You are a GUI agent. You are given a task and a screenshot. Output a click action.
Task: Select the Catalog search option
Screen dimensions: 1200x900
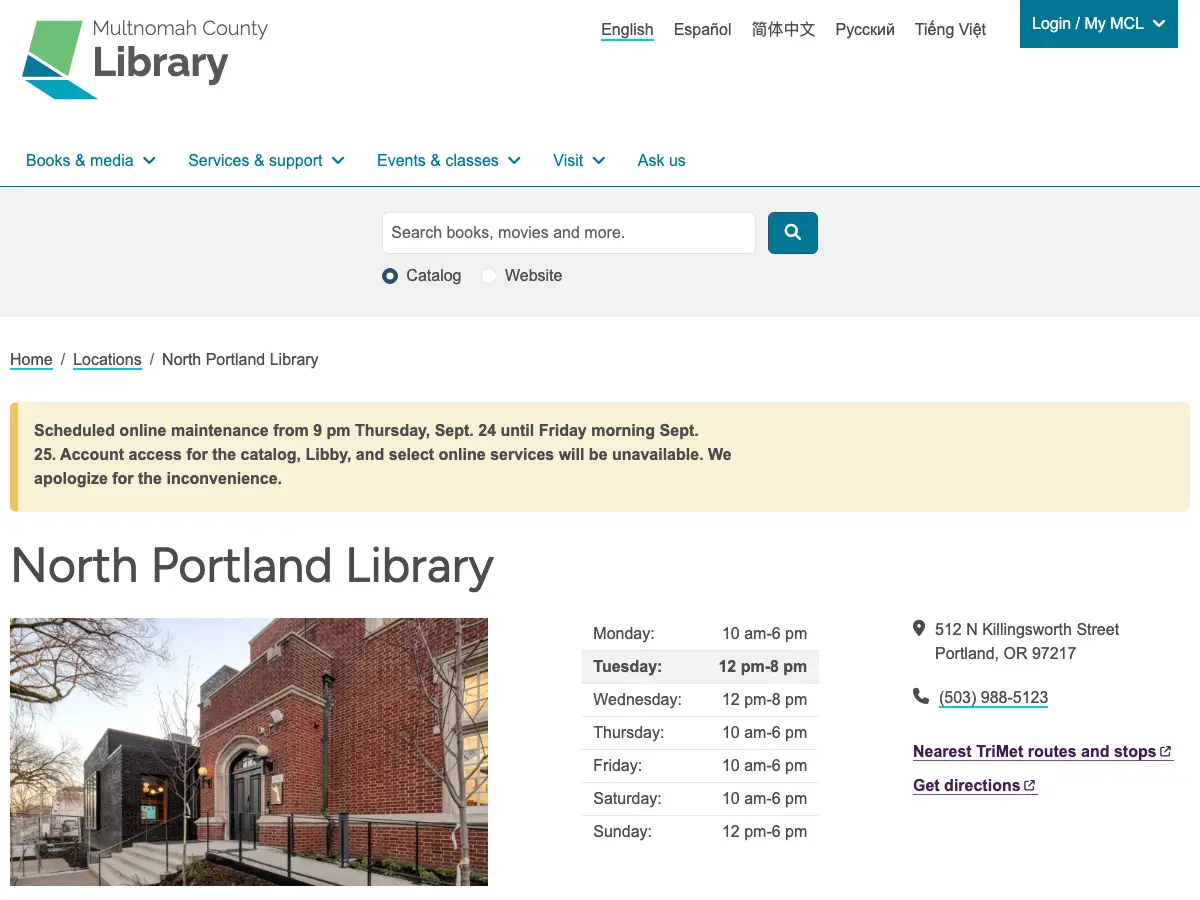point(390,276)
